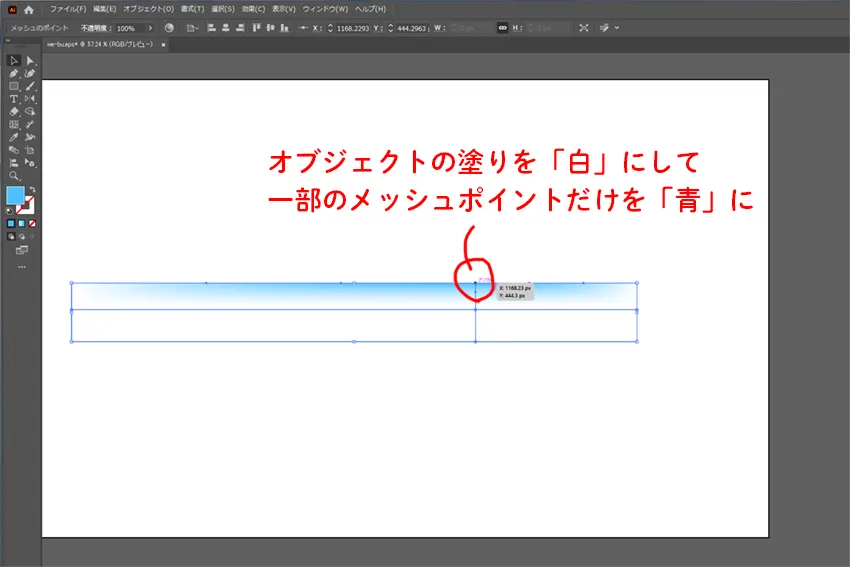Image resolution: width=850 pixels, height=567 pixels.
Task: Open the オブジェクト(O) menu
Action: pos(148,9)
